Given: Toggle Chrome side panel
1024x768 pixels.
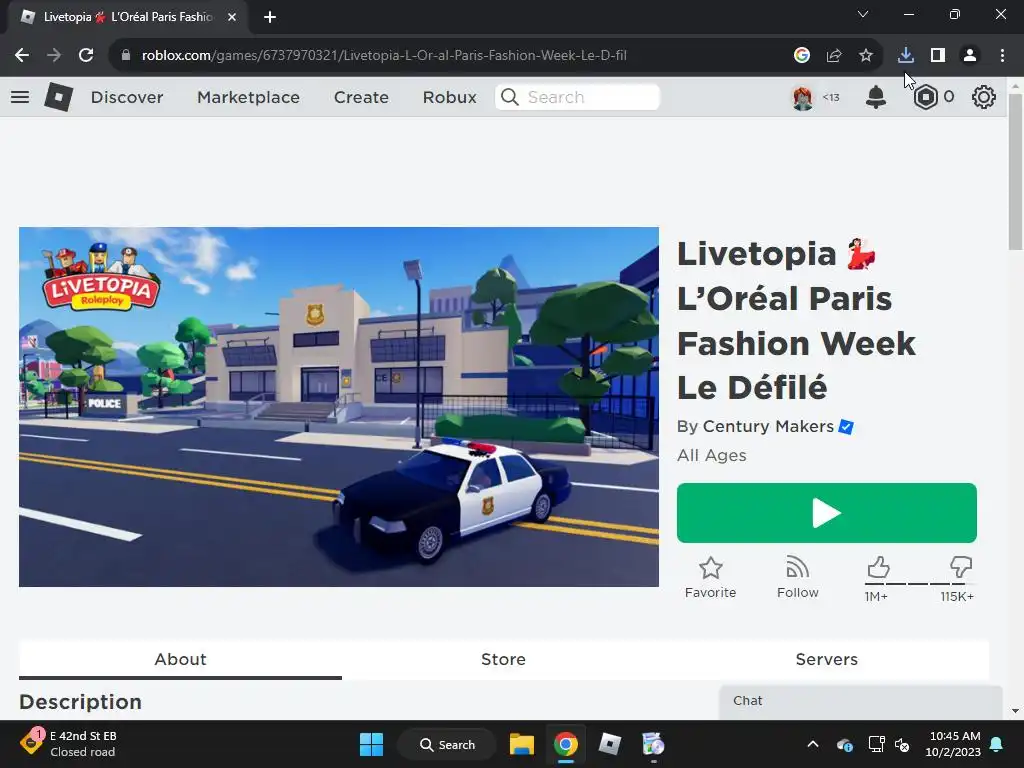Looking at the screenshot, I should click(938, 56).
